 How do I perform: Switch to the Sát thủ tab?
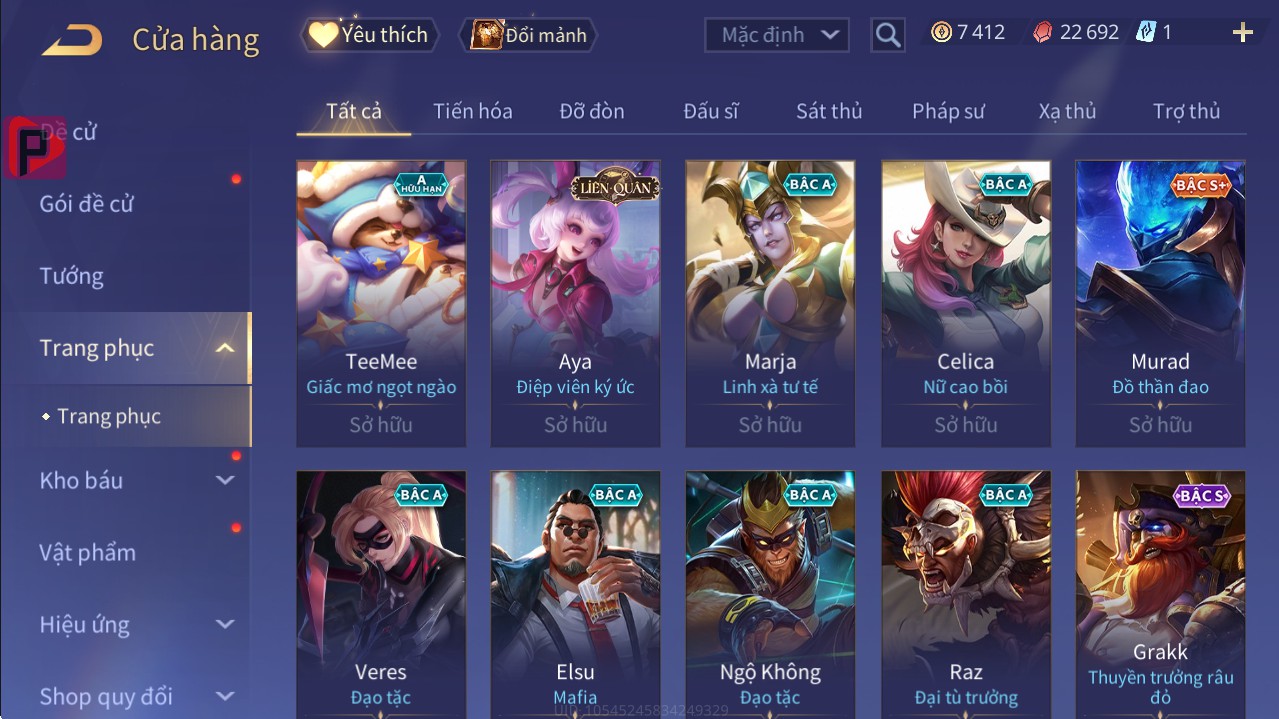[829, 111]
